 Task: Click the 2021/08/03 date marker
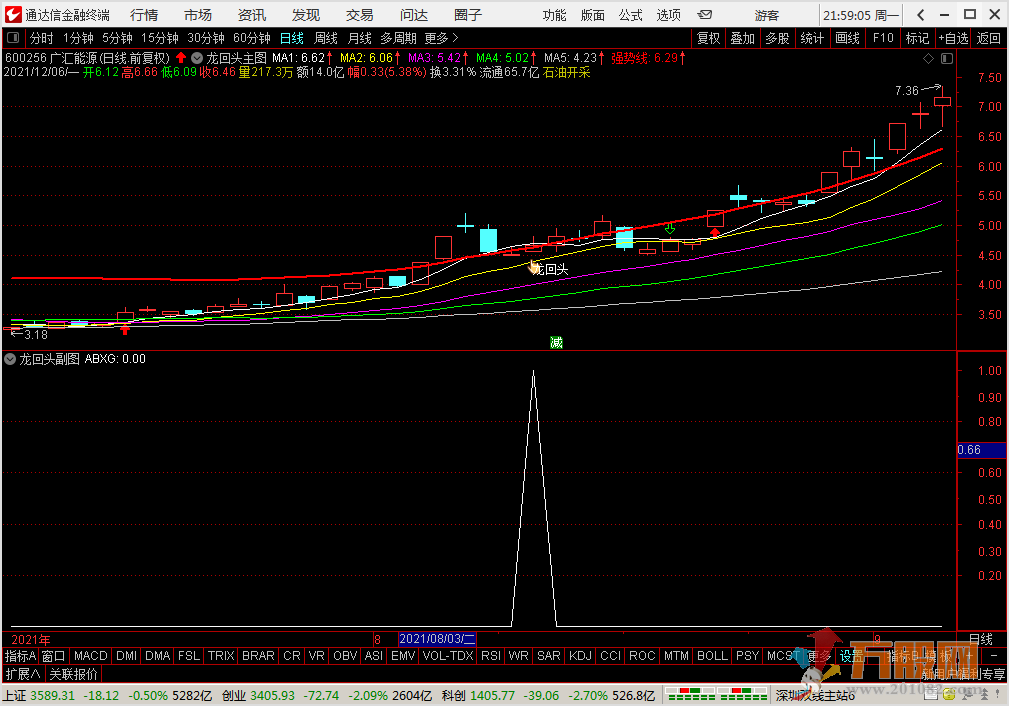coord(437,639)
